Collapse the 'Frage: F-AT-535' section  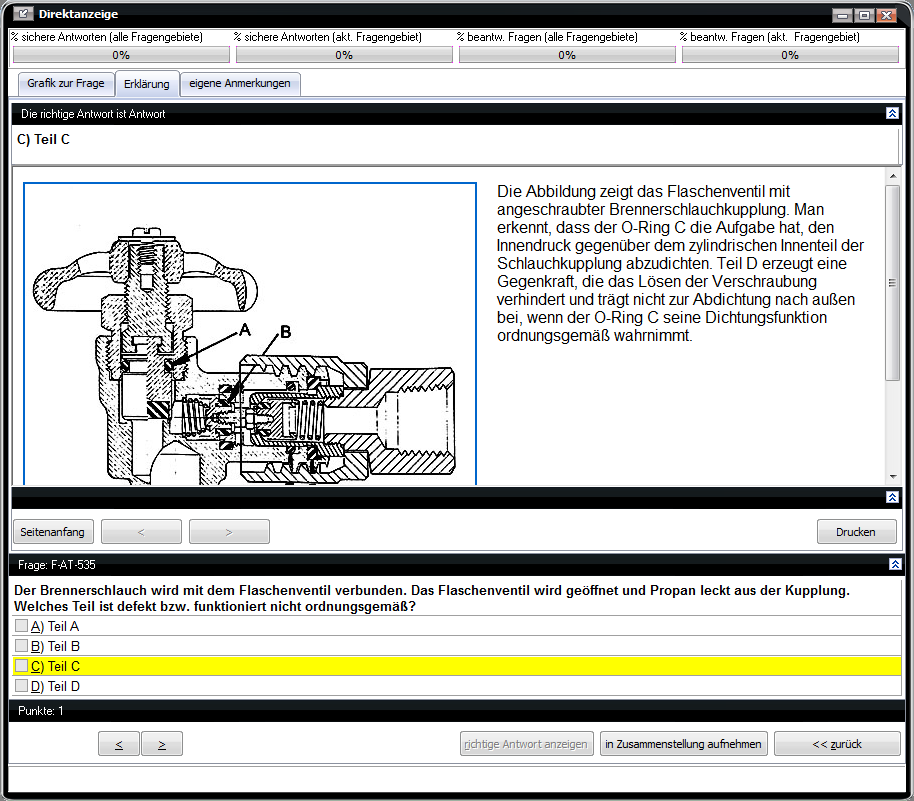click(895, 564)
